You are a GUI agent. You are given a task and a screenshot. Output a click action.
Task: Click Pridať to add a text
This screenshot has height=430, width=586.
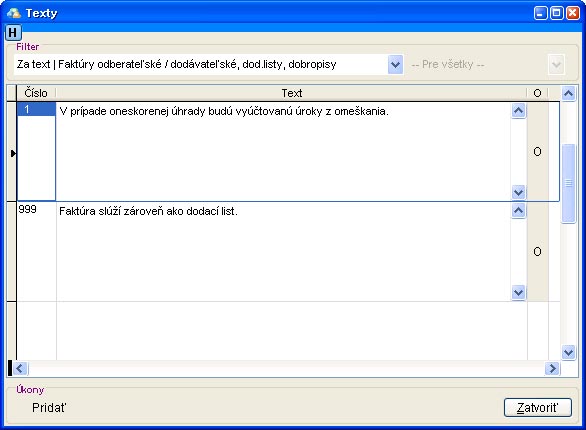49,408
